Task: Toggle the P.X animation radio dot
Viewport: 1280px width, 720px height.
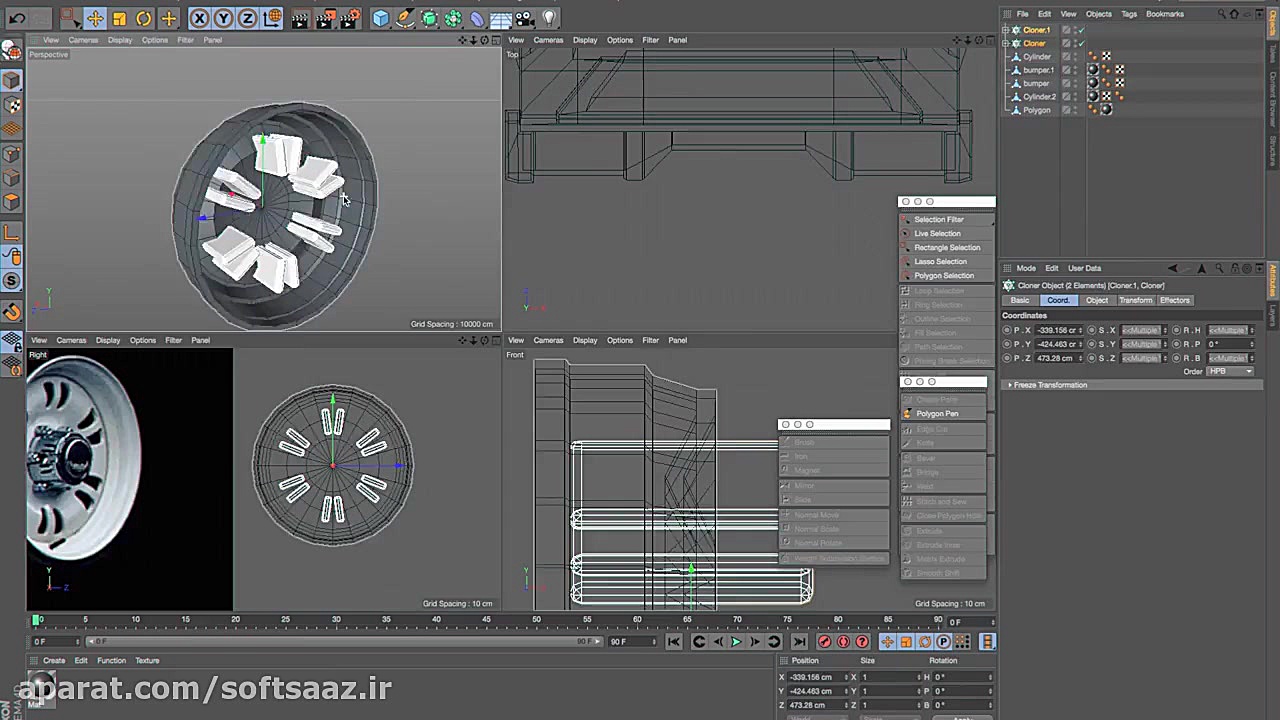Action: [x=1008, y=330]
